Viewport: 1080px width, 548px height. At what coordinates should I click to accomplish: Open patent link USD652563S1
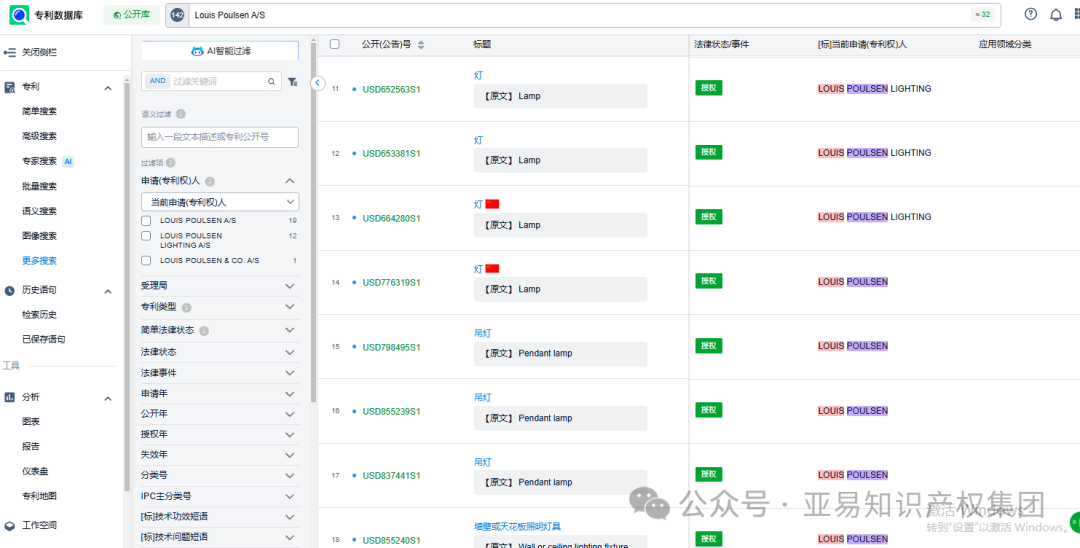point(391,89)
